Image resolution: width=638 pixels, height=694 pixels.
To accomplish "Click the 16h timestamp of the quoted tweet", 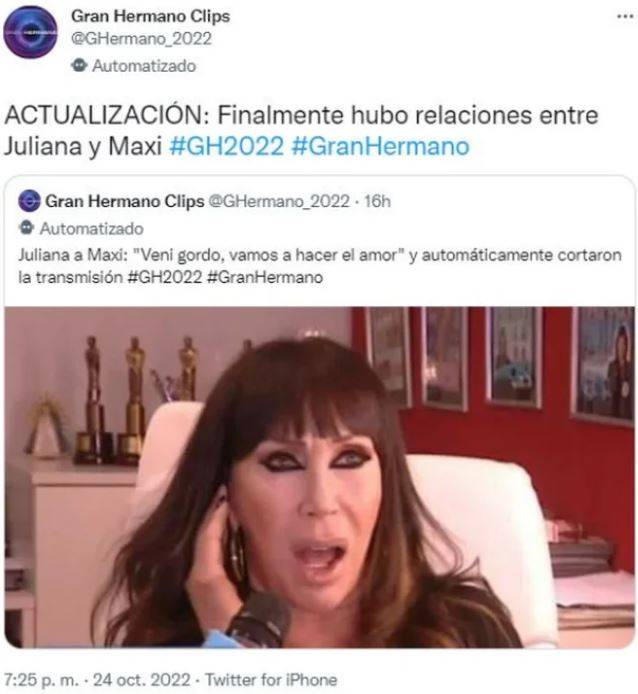I will [x=377, y=201].
